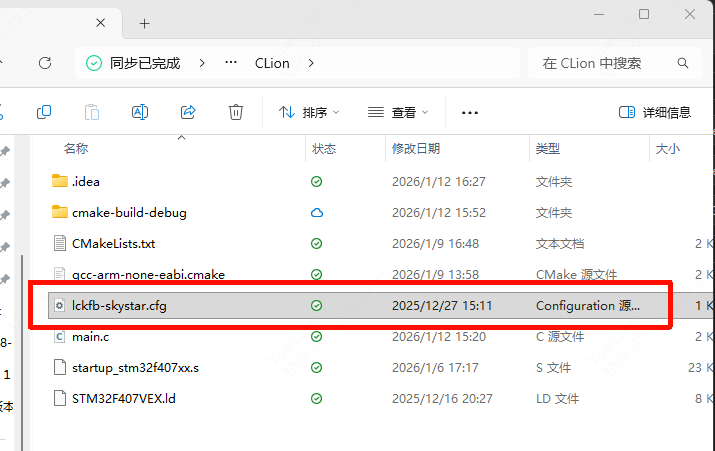
Task: Select the lckfb-skystar.cfg file name
Action: [x=119, y=306]
